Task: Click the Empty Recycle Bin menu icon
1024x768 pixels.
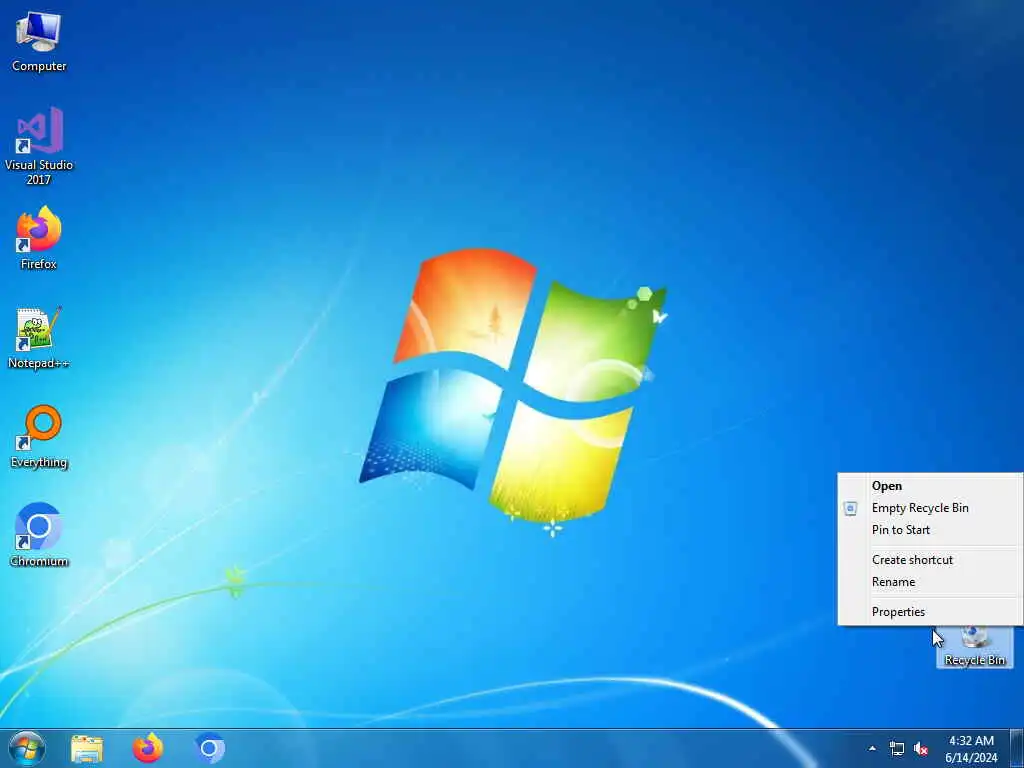Action: [x=850, y=508]
